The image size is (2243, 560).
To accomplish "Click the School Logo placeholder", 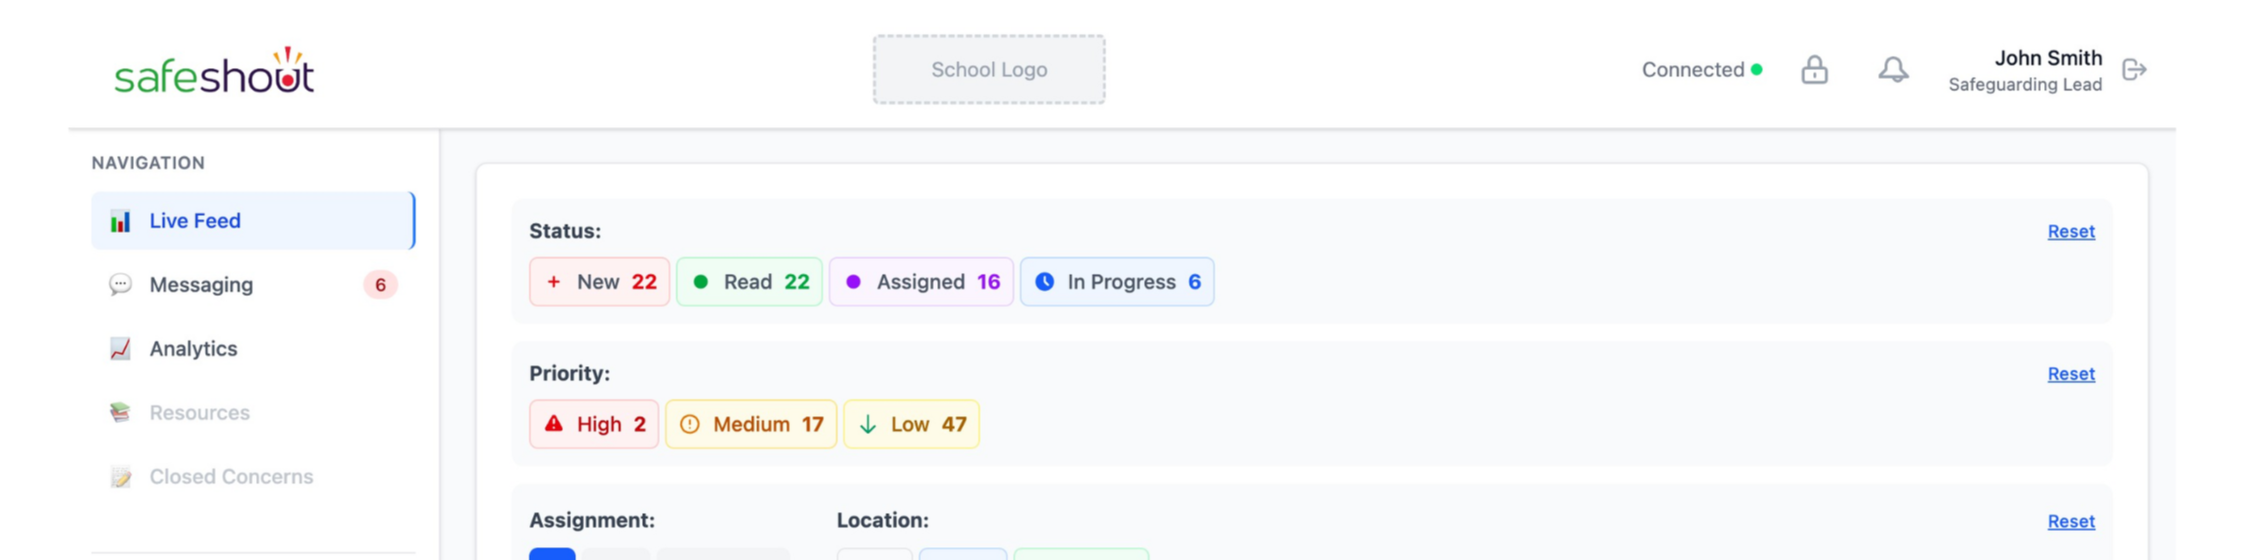I will point(989,70).
